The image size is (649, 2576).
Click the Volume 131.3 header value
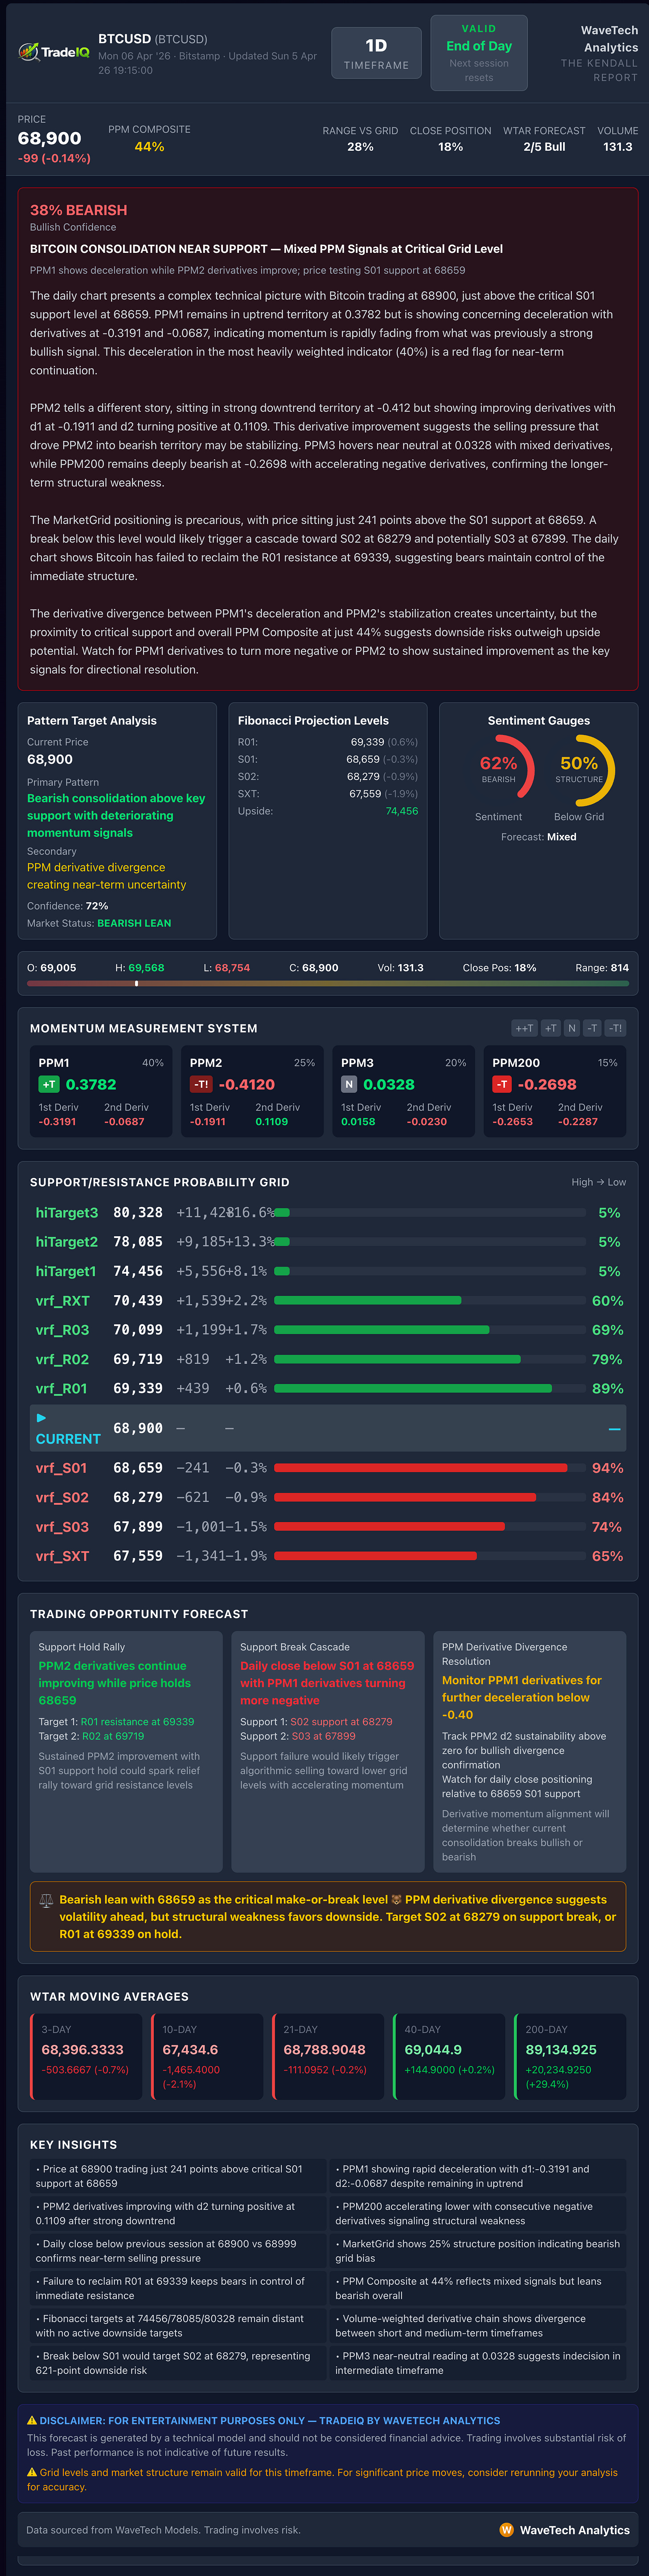[x=618, y=147]
